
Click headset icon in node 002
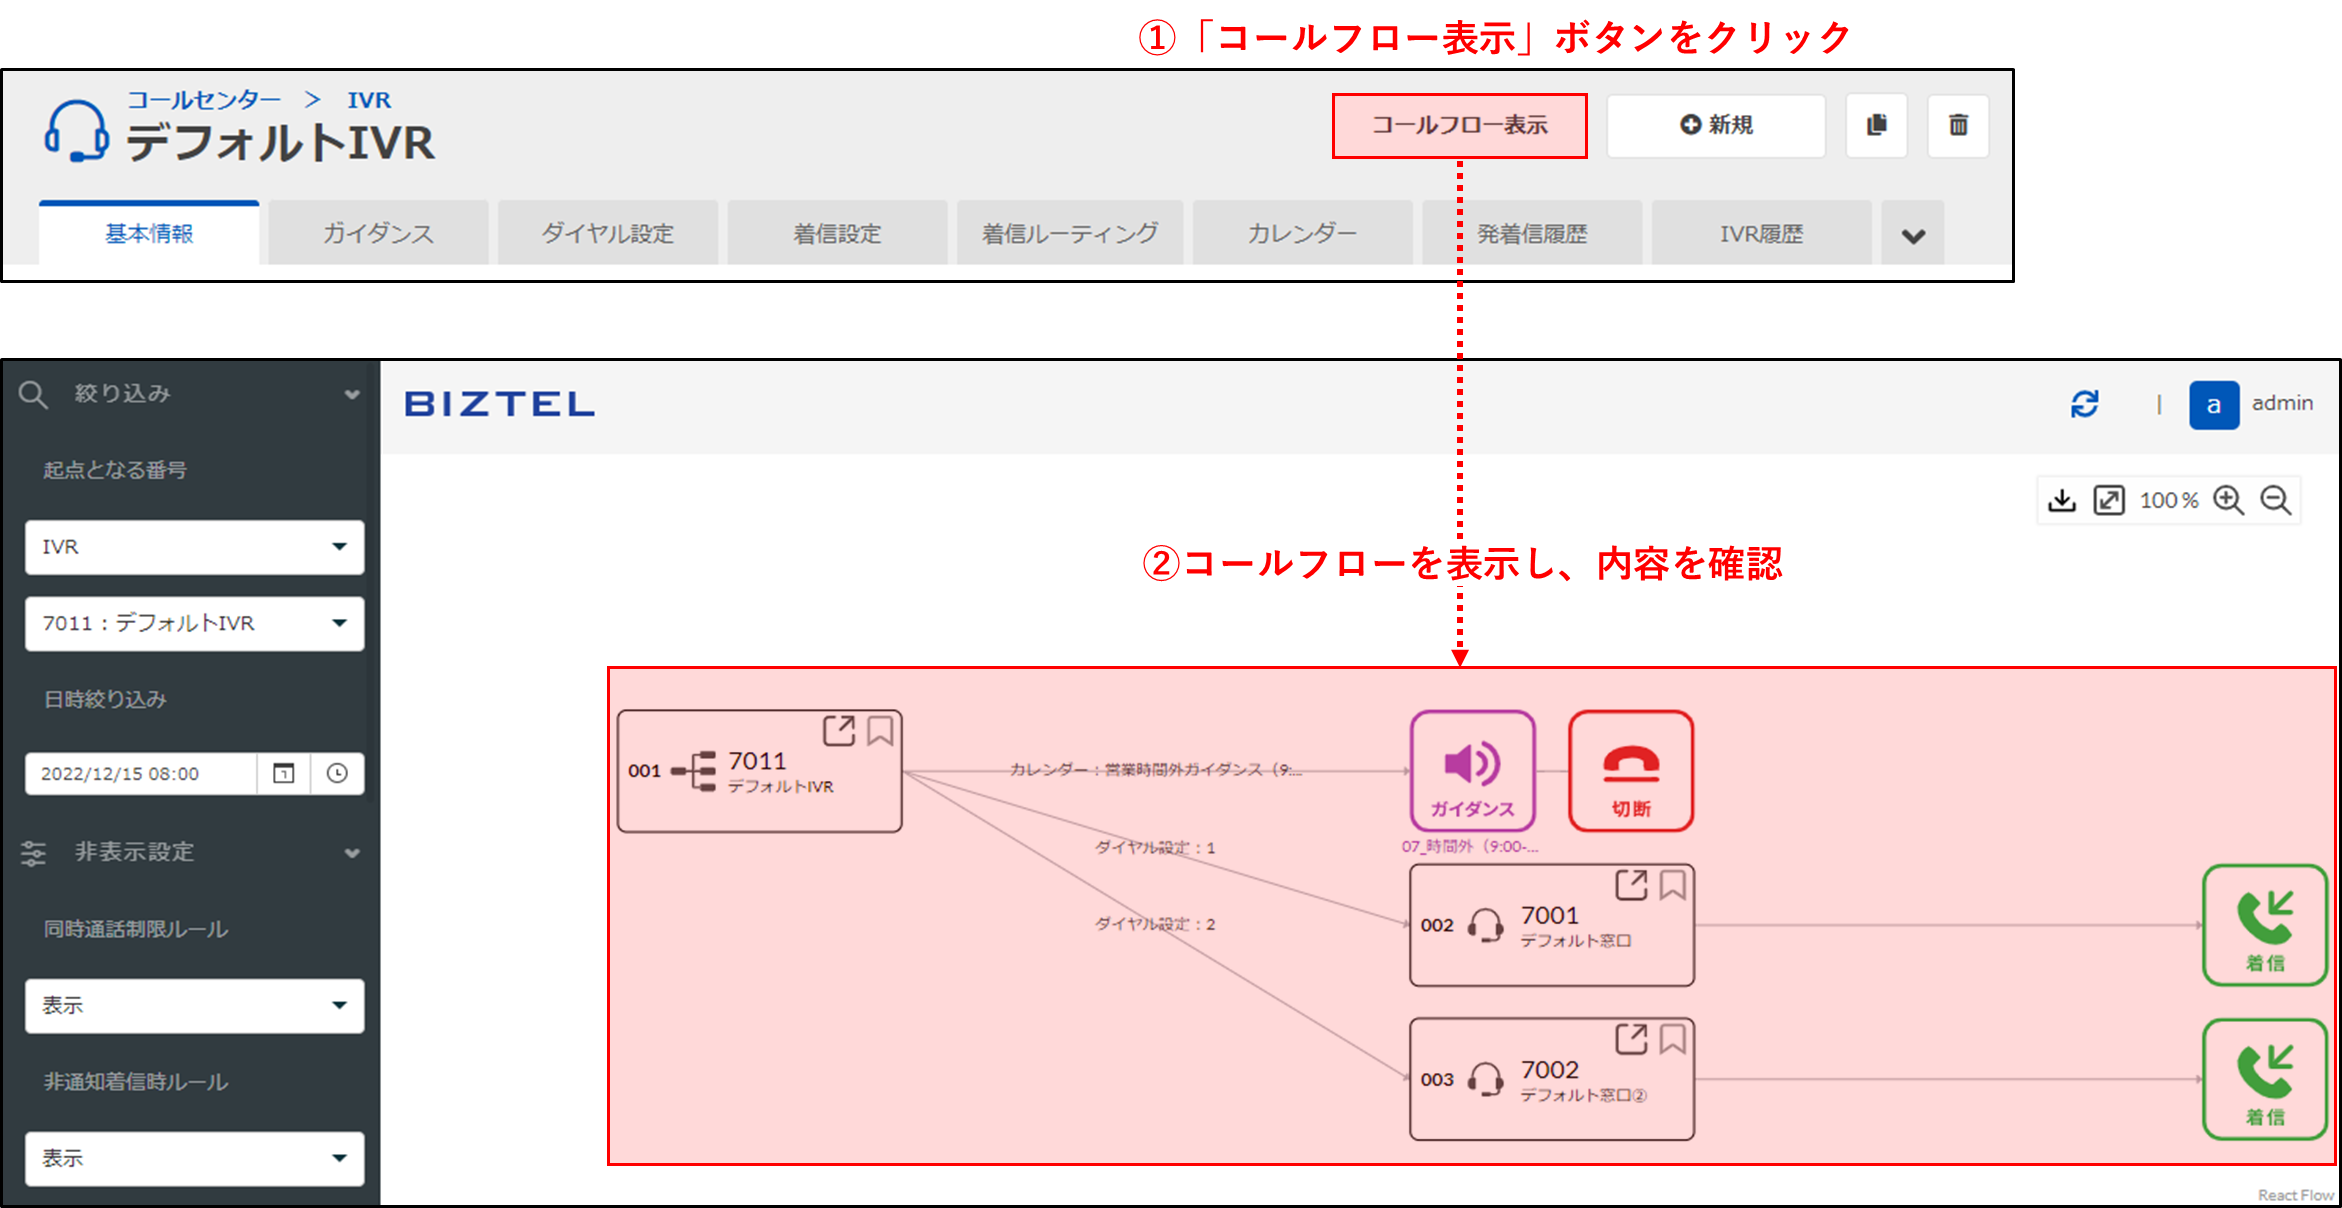[x=1486, y=925]
